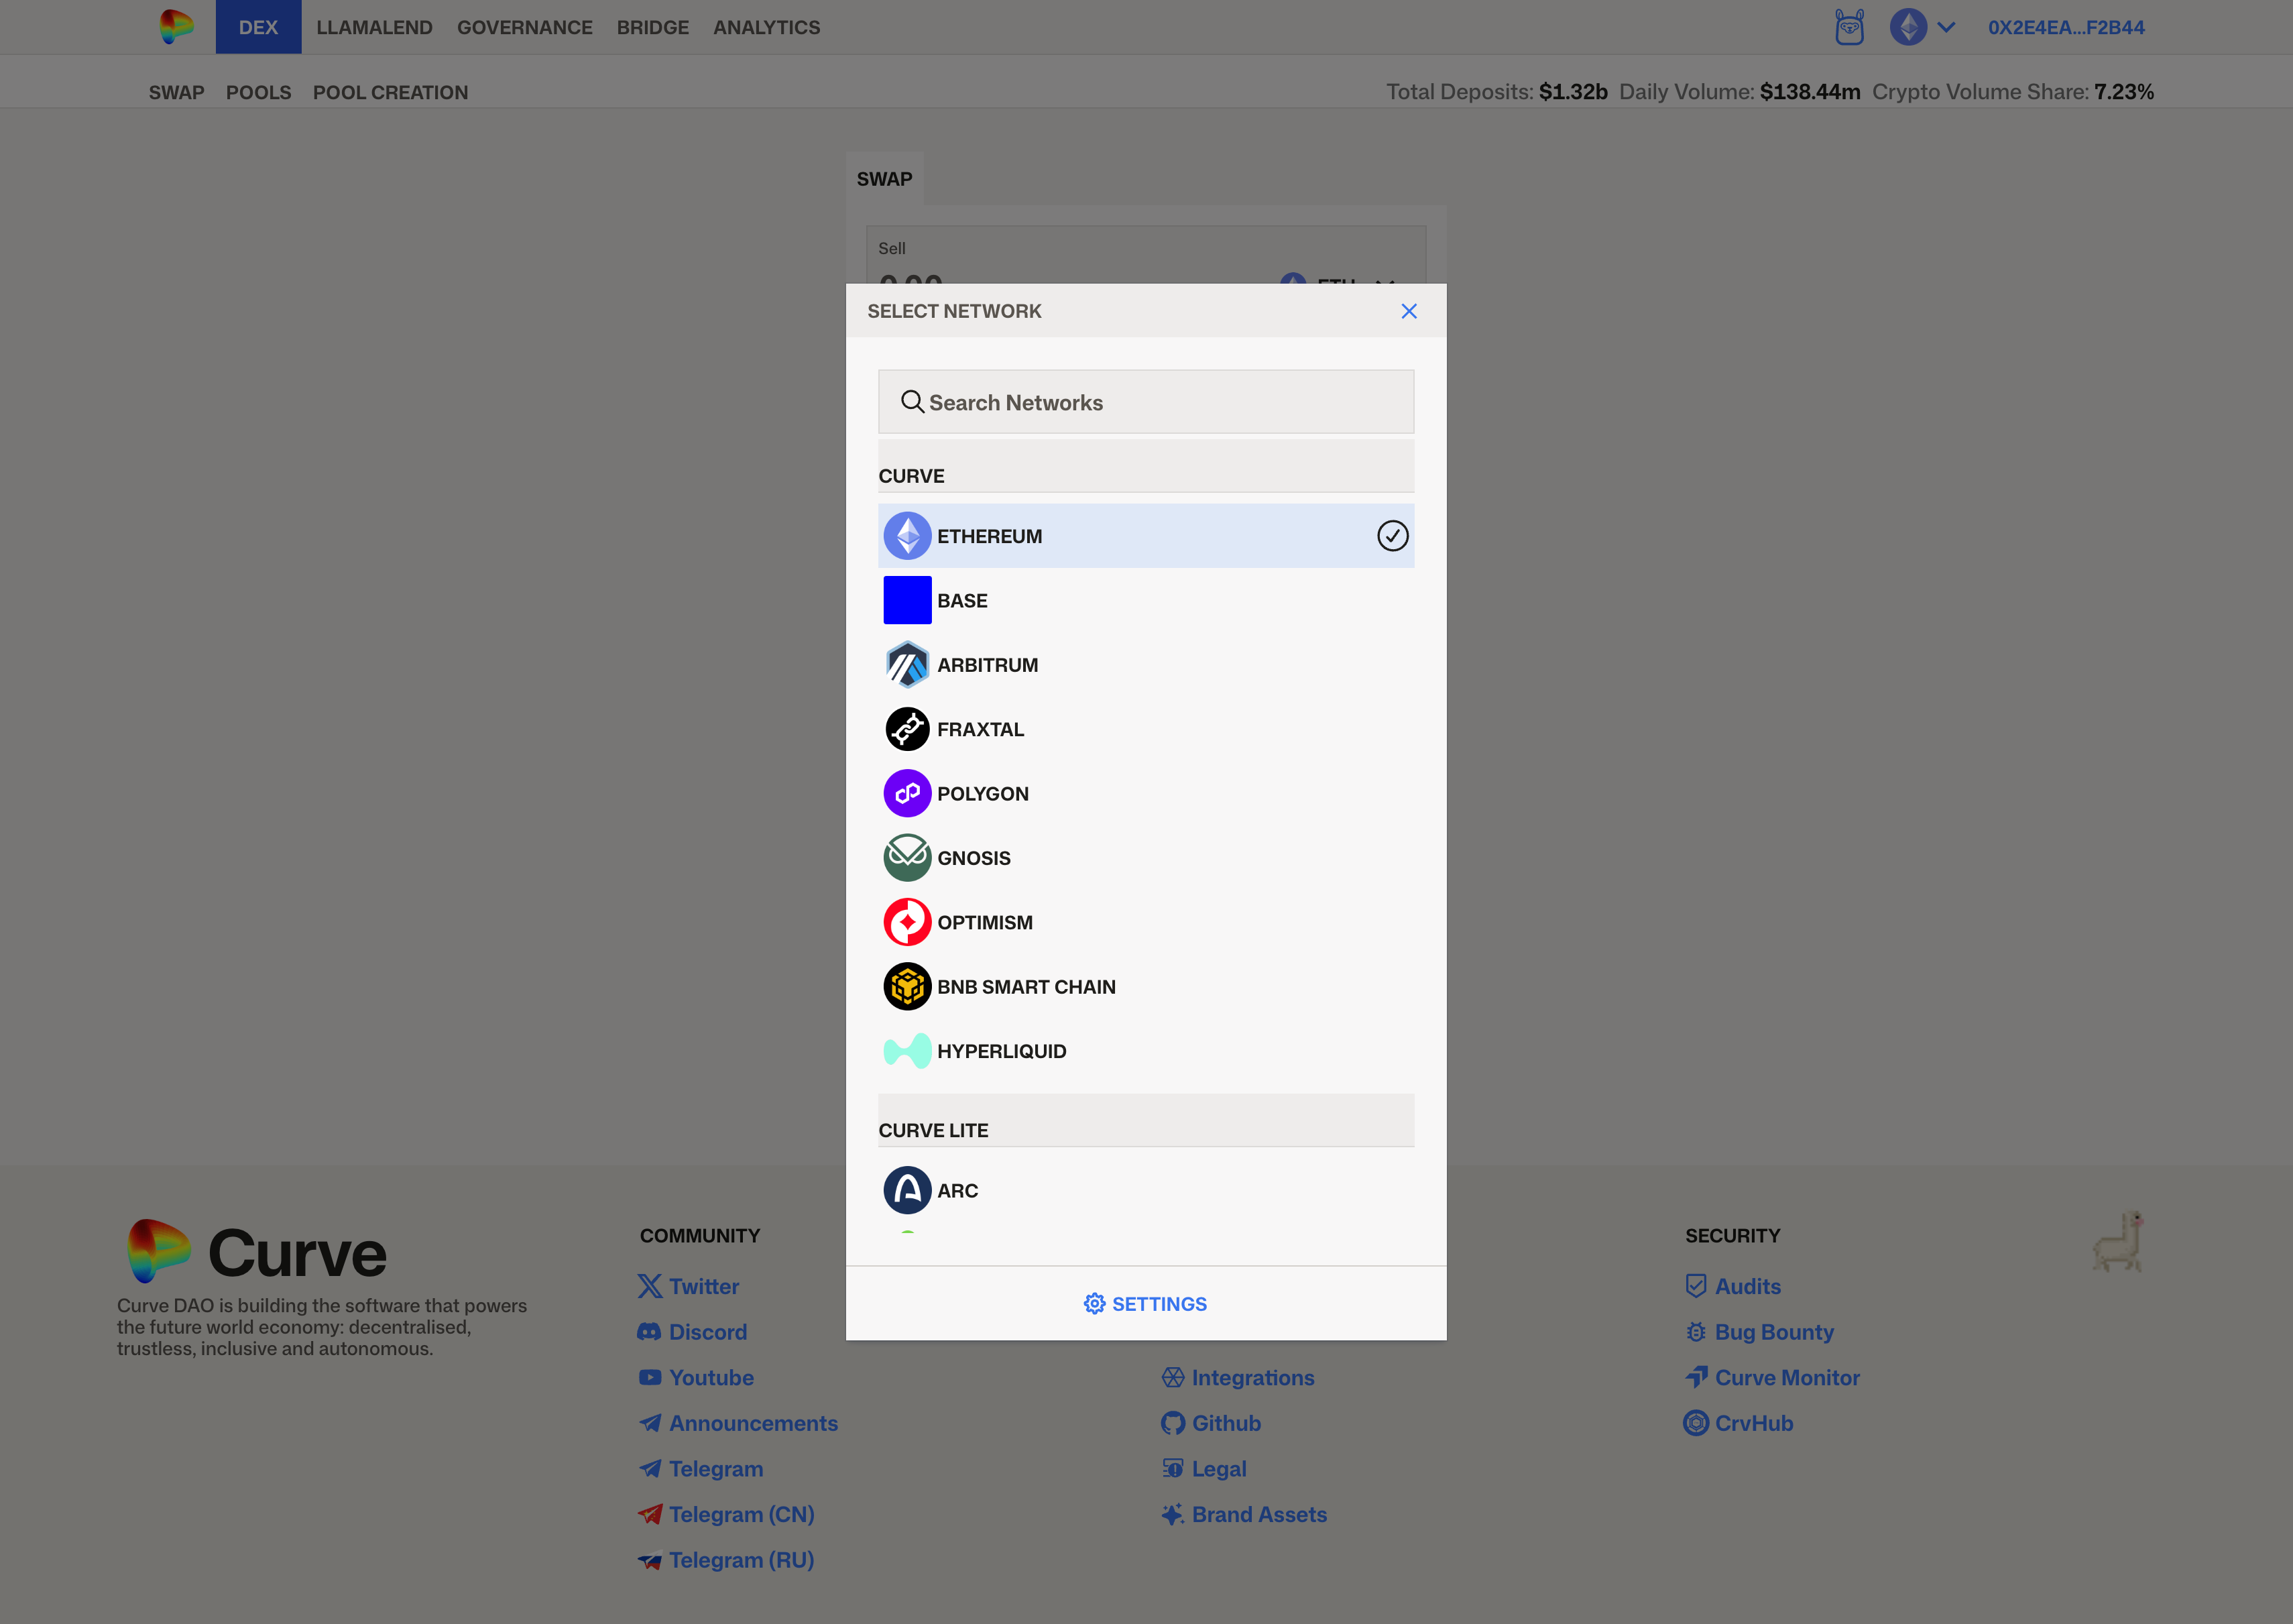Open Pool Creation subpage
Screen dimensions: 2293x1624
(x=390, y=92)
